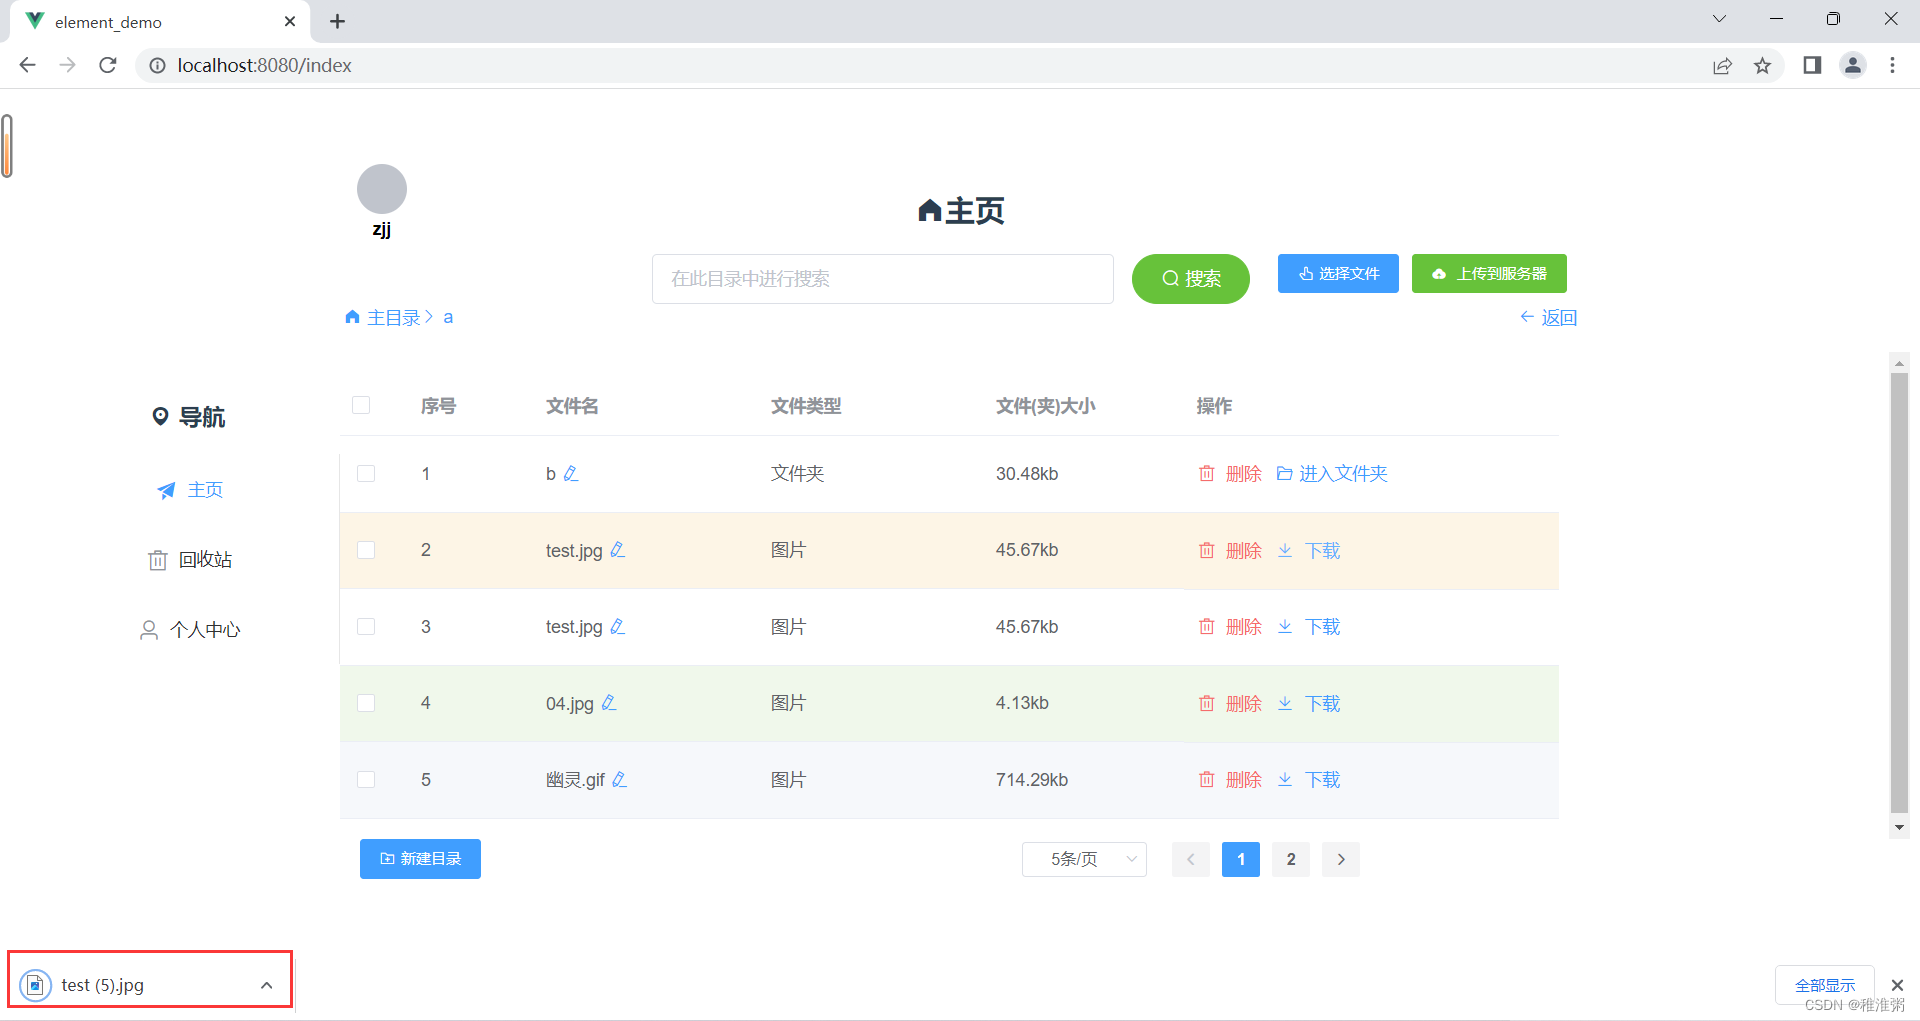This screenshot has height=1021, width=1920.
Task: Click the home icon next to 主目录 breadcrumb
Action: (351, 316)
